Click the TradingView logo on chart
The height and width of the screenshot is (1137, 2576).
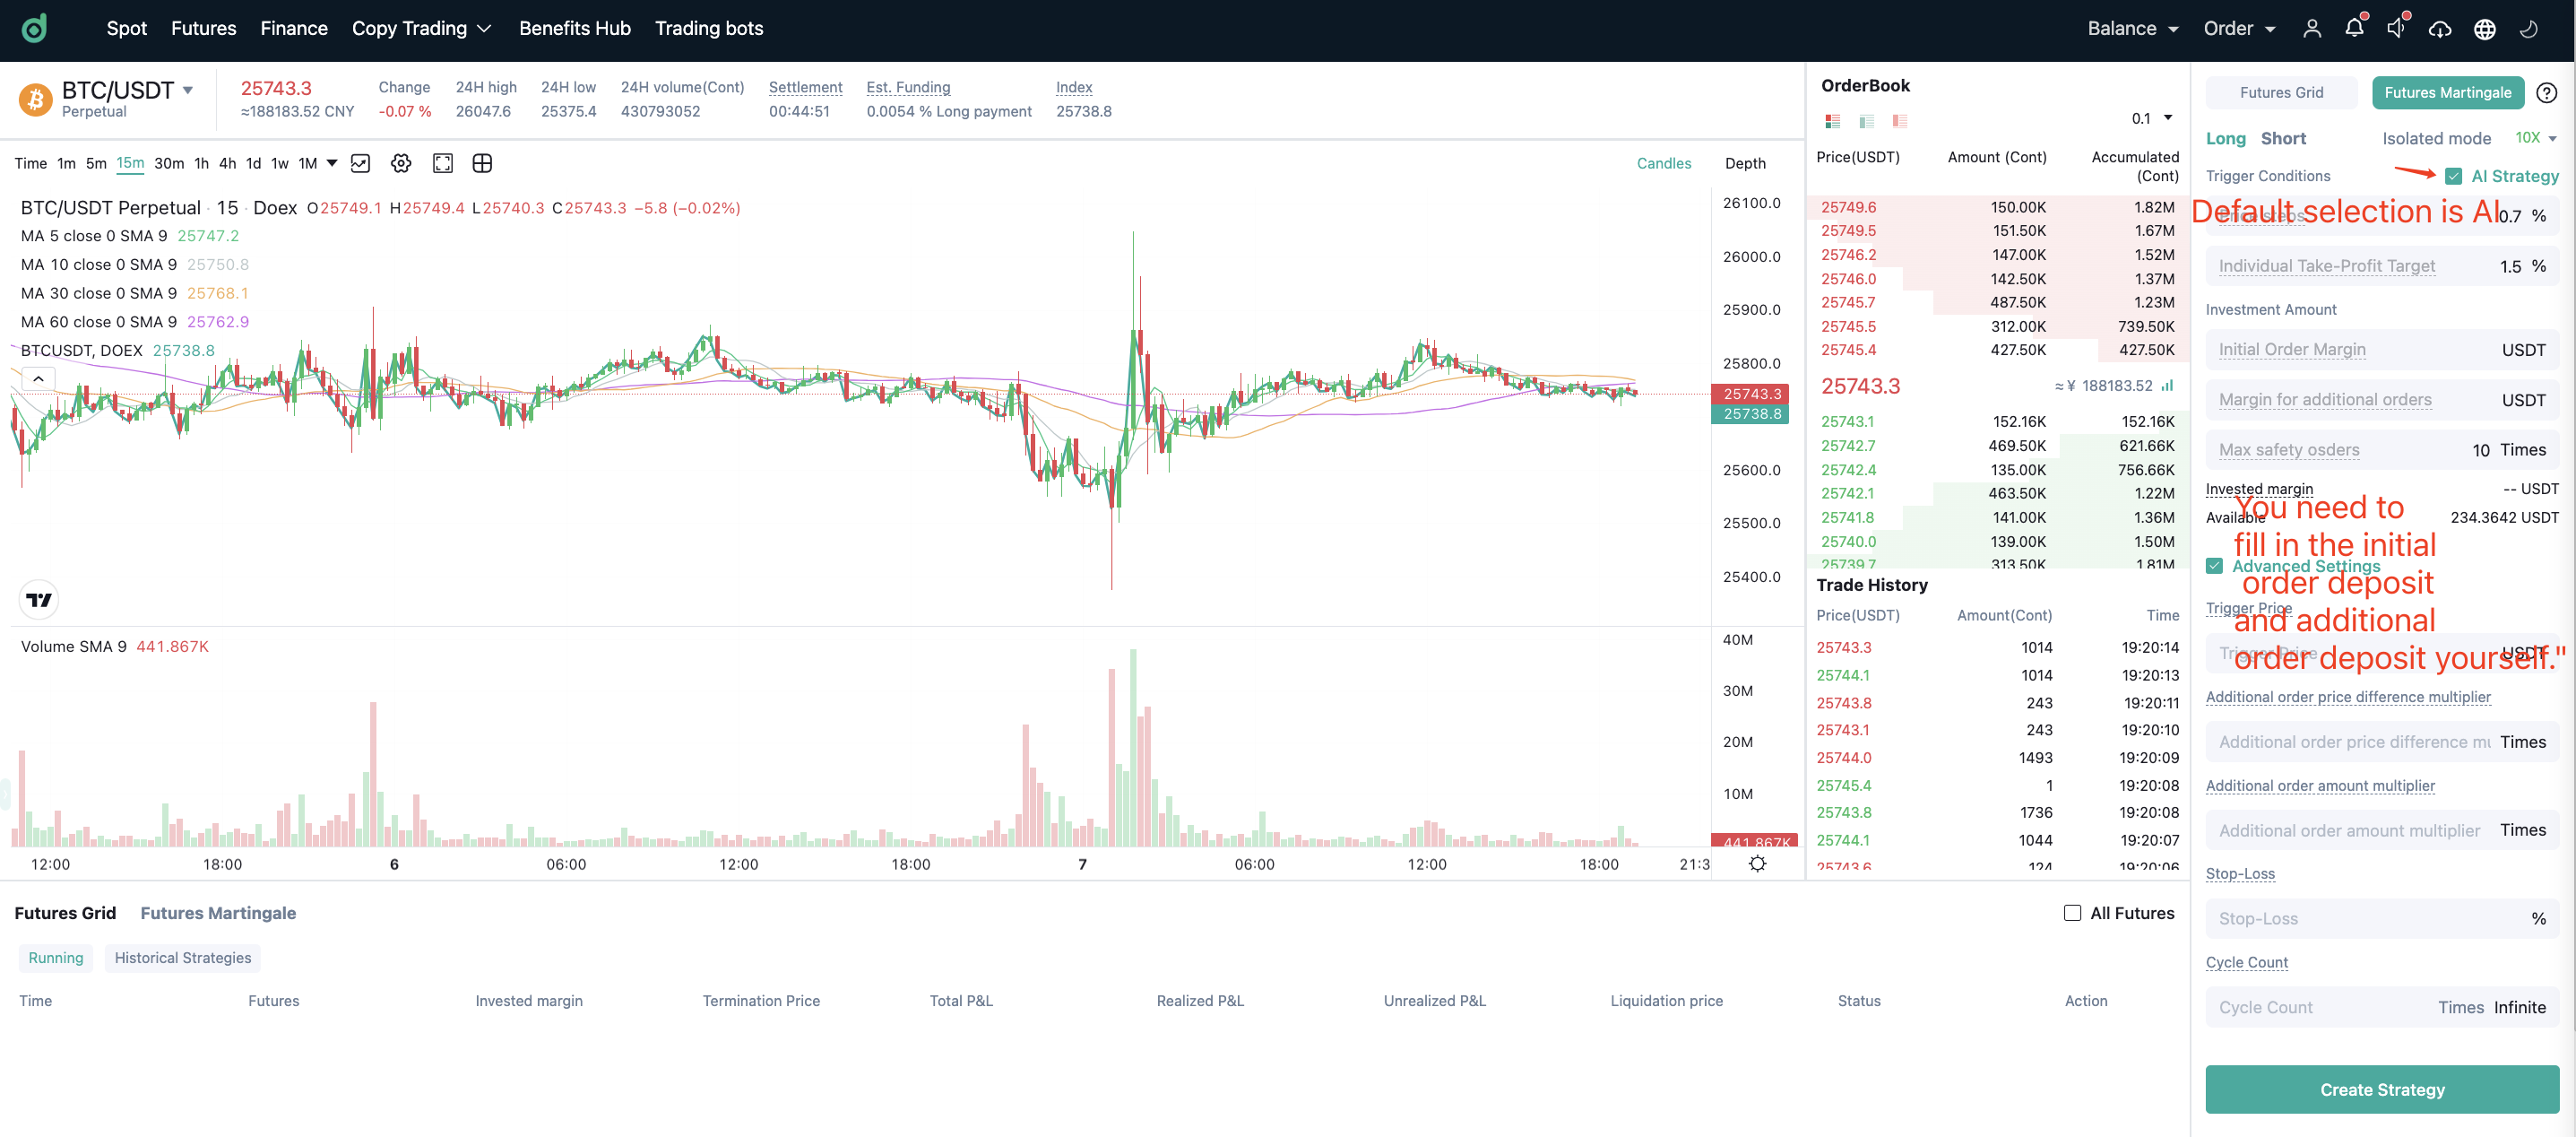tap(39, 599)
